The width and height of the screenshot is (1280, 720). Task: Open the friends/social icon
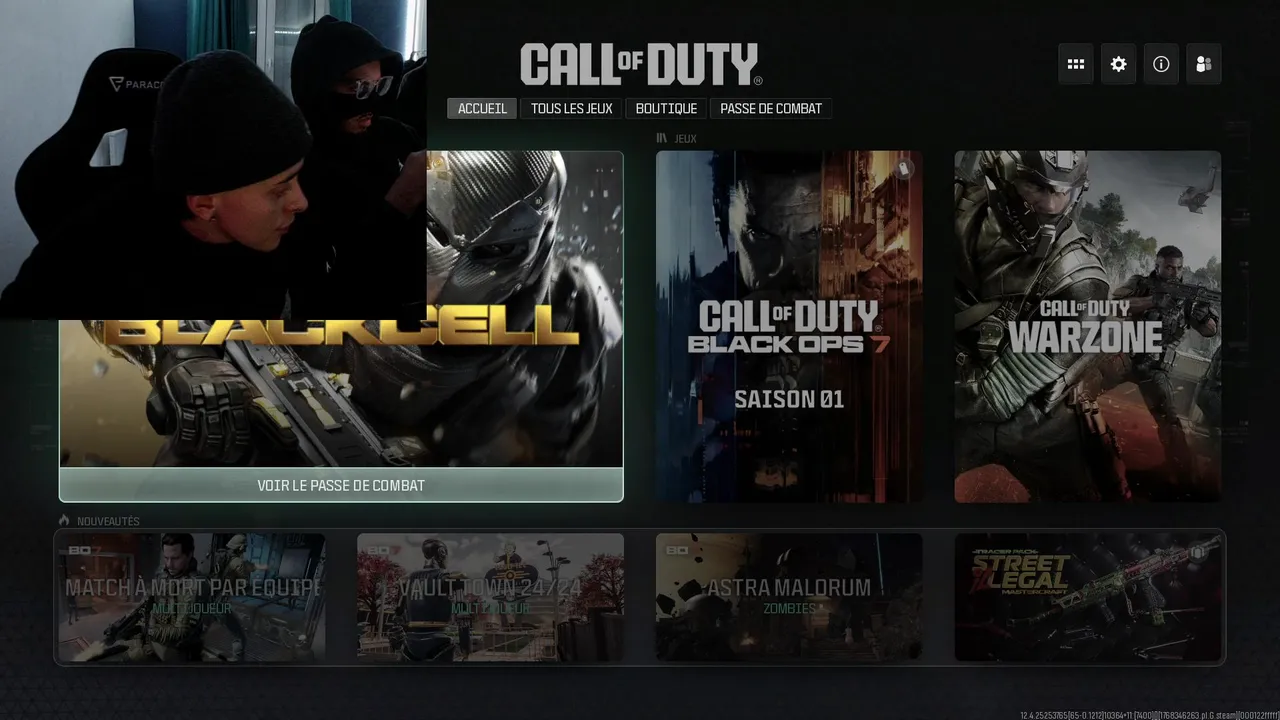(x=1203, y=64)
